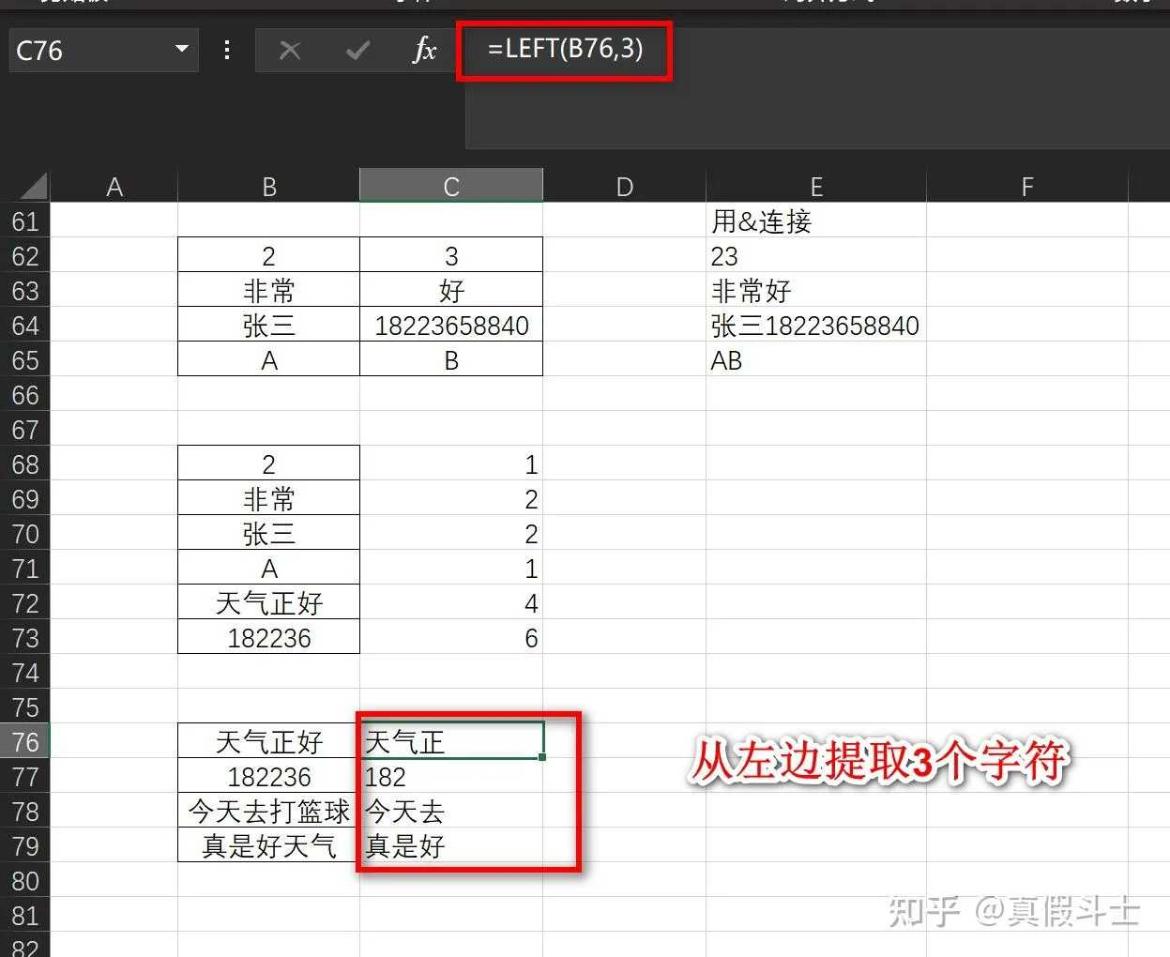Select column F header

click(1027, 186)
